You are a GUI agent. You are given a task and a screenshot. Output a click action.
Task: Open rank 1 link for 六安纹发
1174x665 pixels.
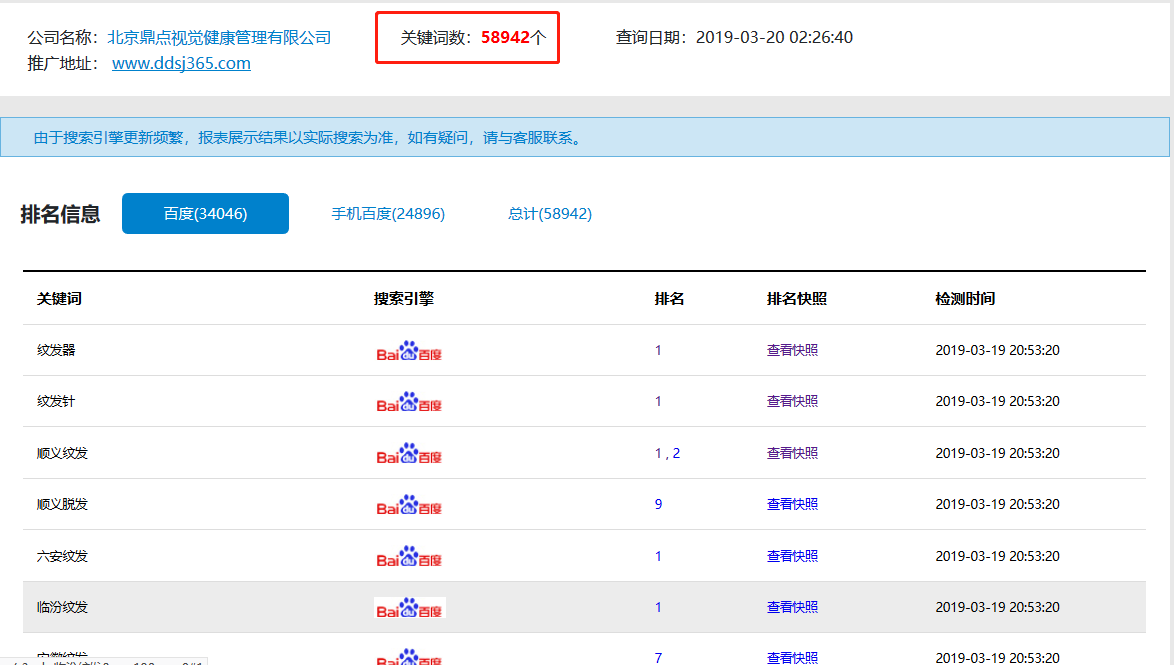click(x=658, y=556)
